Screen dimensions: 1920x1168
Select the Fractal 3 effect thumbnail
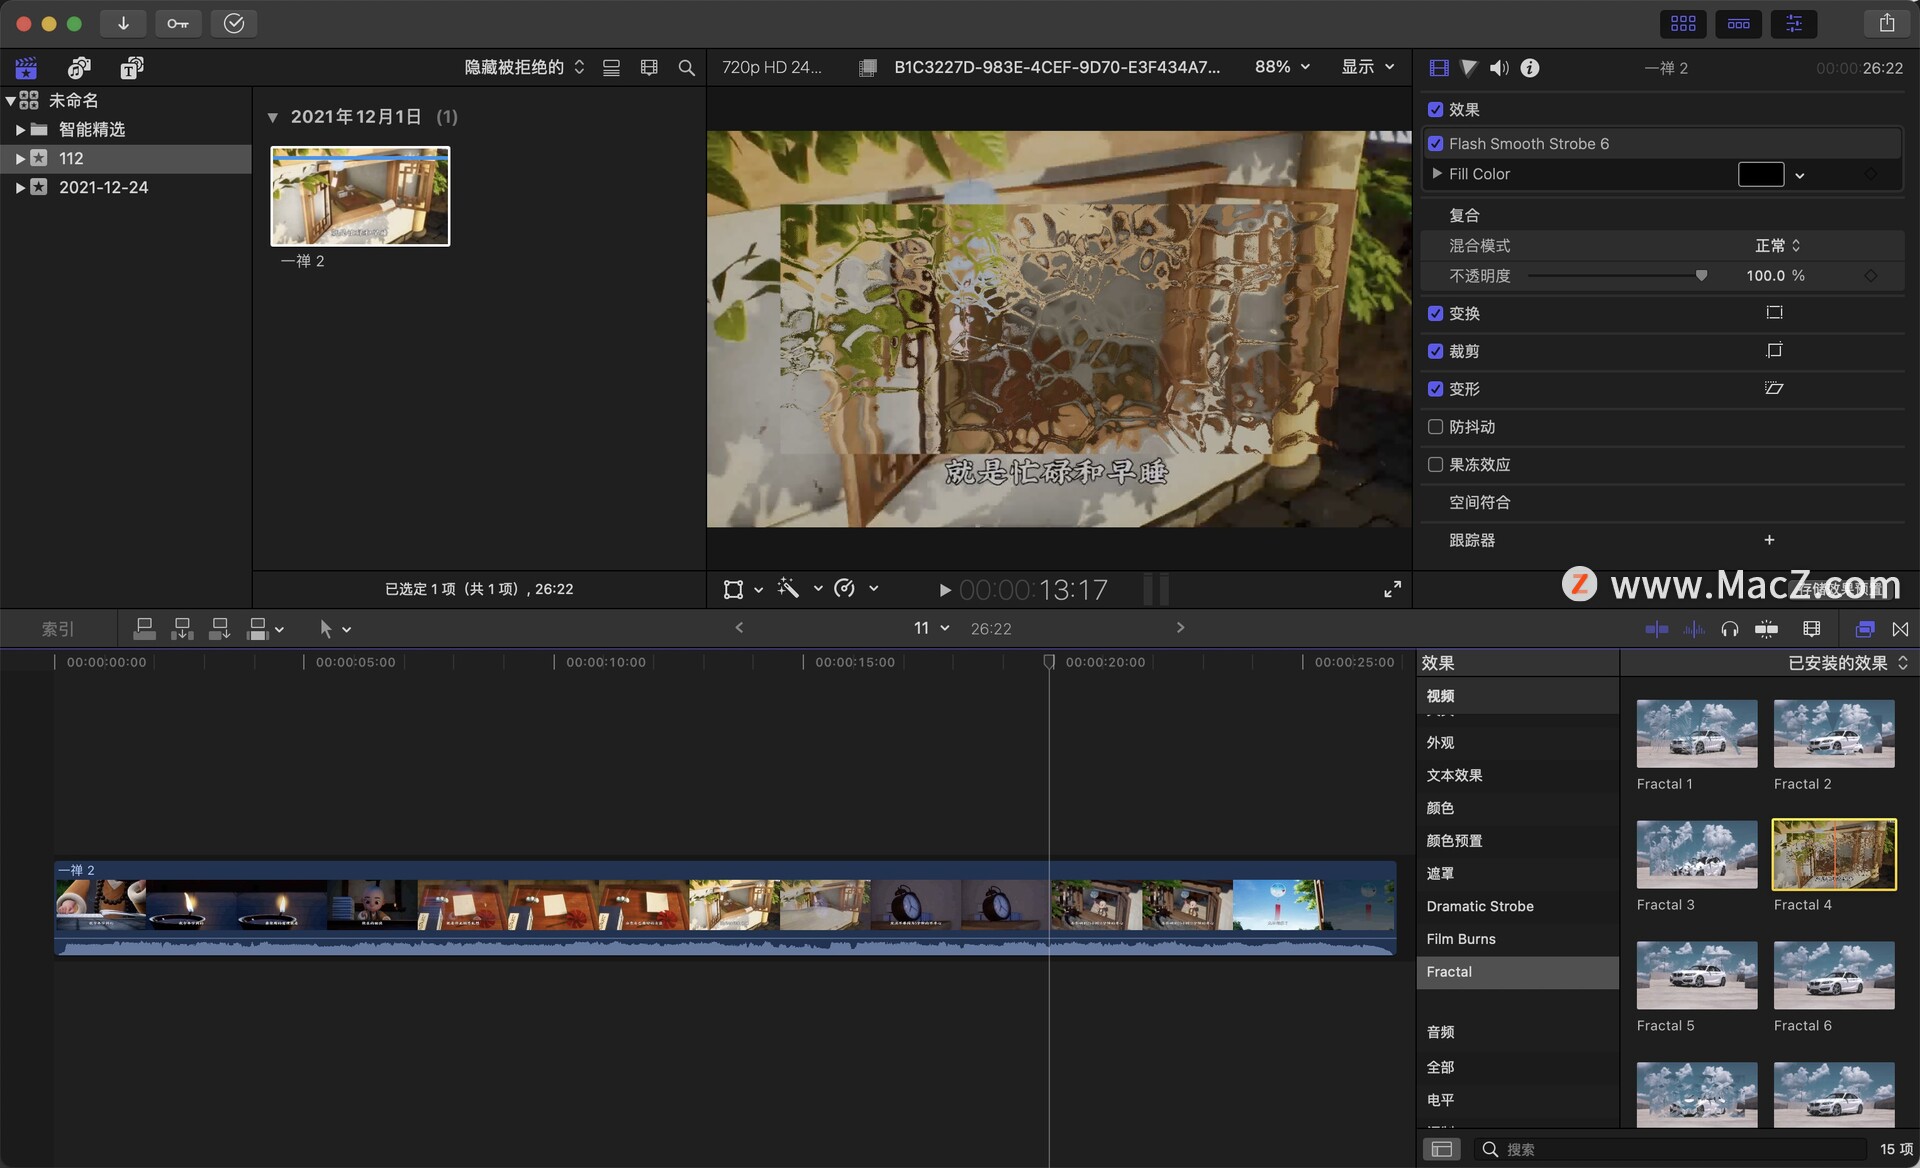pos(1696,855)
